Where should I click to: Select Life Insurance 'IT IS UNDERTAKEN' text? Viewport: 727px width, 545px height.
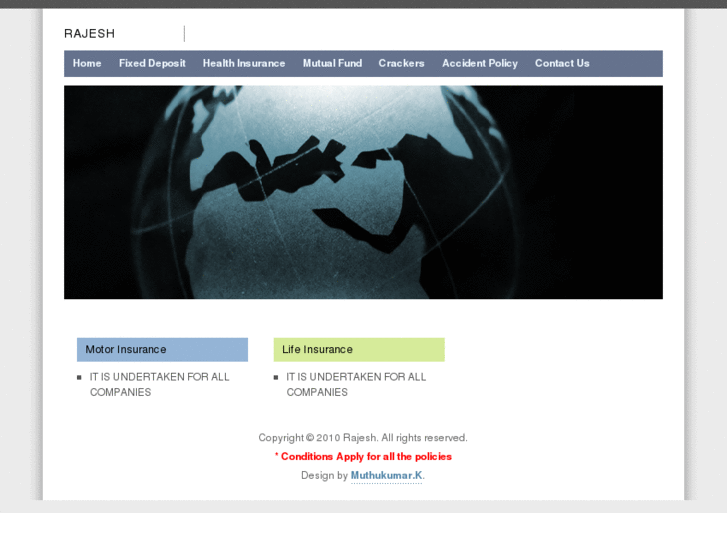356,385
